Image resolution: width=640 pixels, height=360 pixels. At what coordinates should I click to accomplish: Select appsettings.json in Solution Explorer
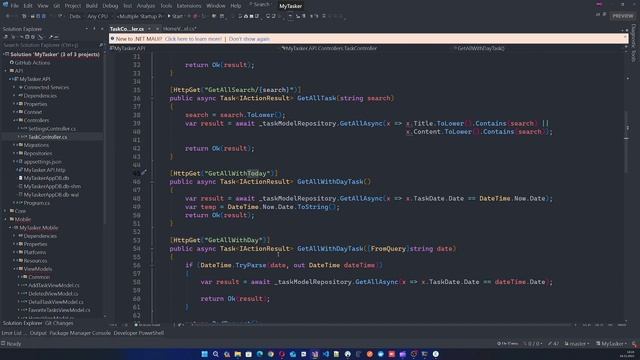pyautogui.click(x=42, y=162)
